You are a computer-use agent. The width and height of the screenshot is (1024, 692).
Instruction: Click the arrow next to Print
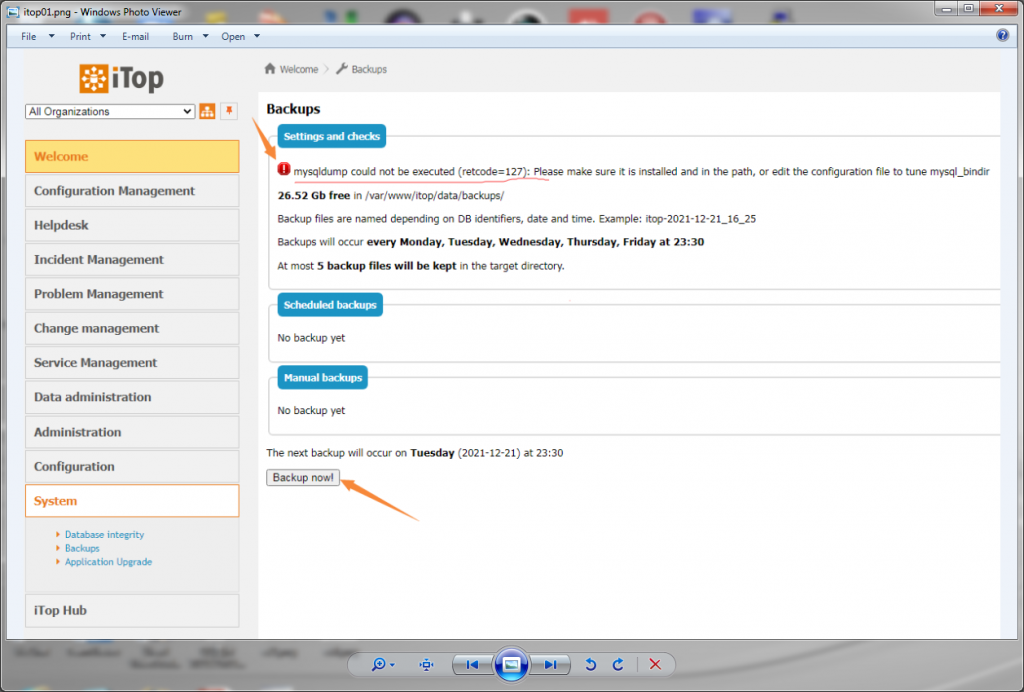[103, 37]
